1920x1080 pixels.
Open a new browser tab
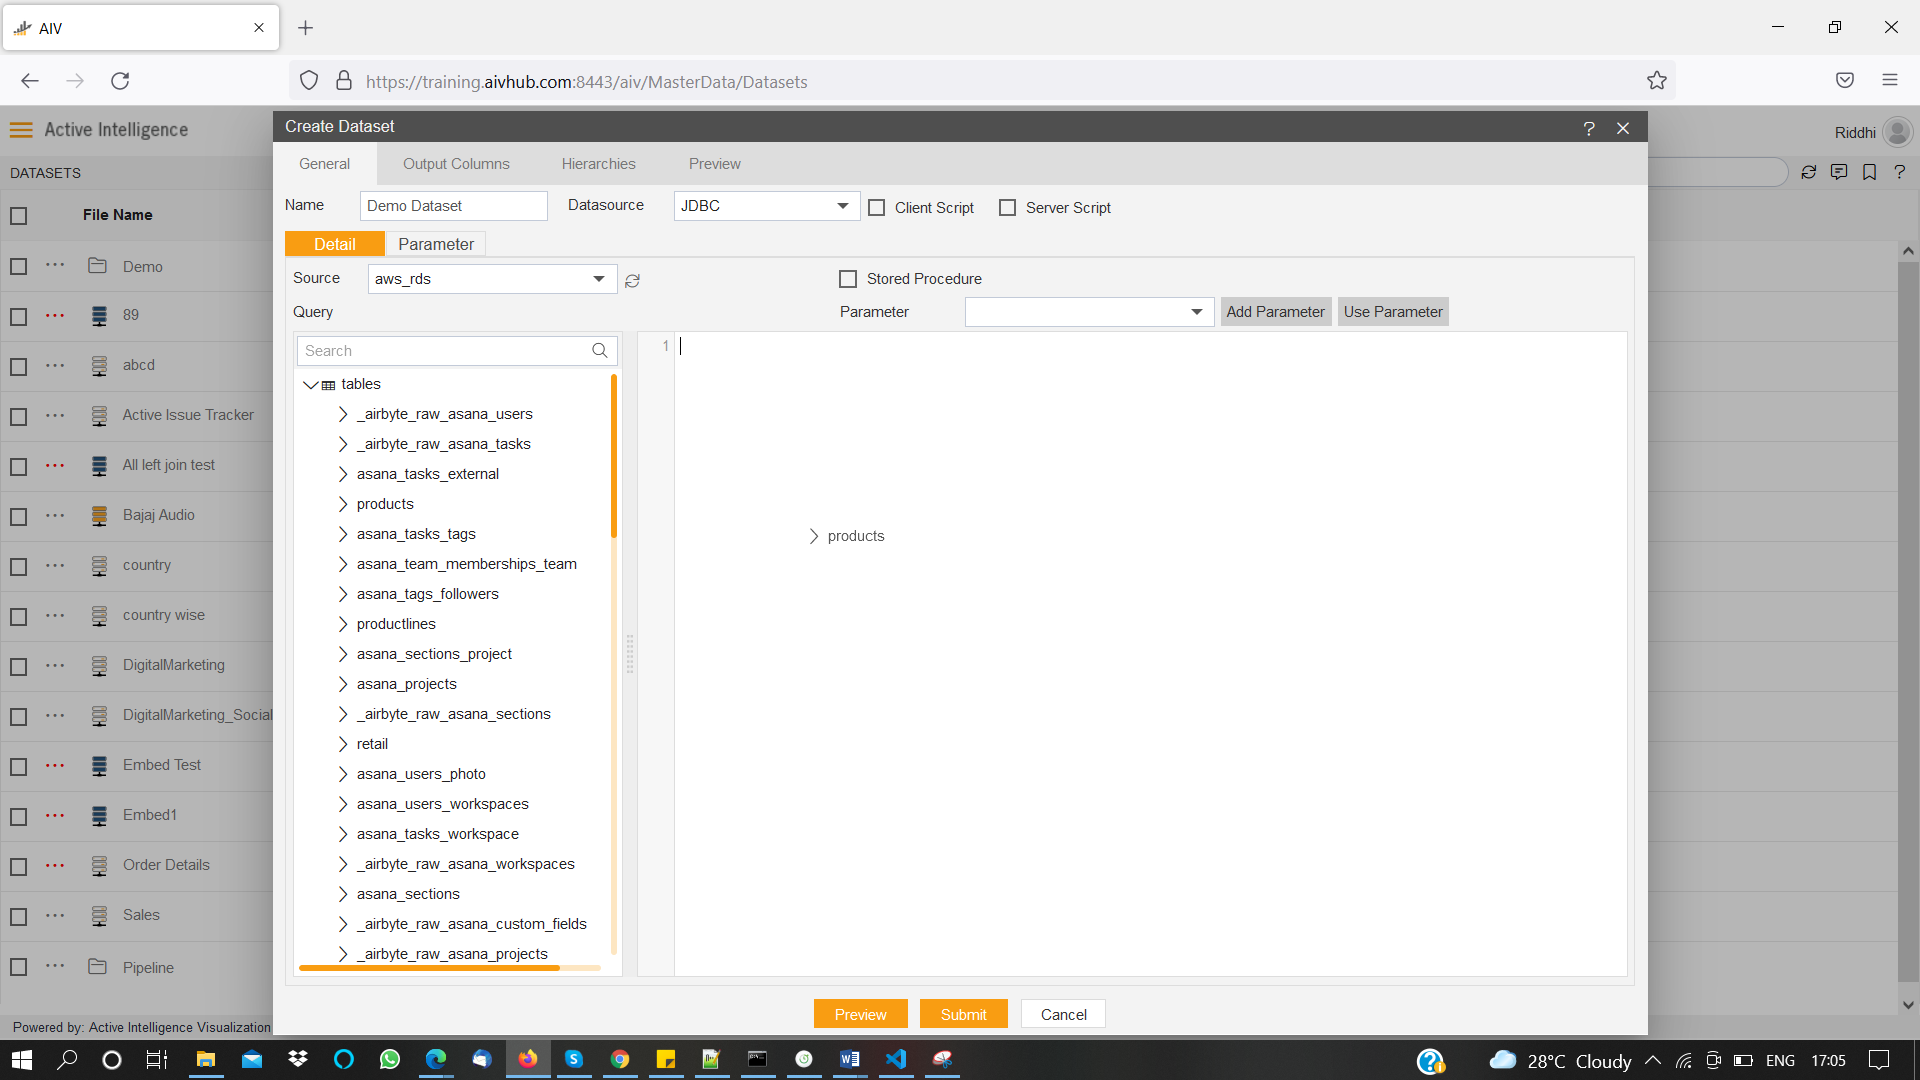(306, 28)
